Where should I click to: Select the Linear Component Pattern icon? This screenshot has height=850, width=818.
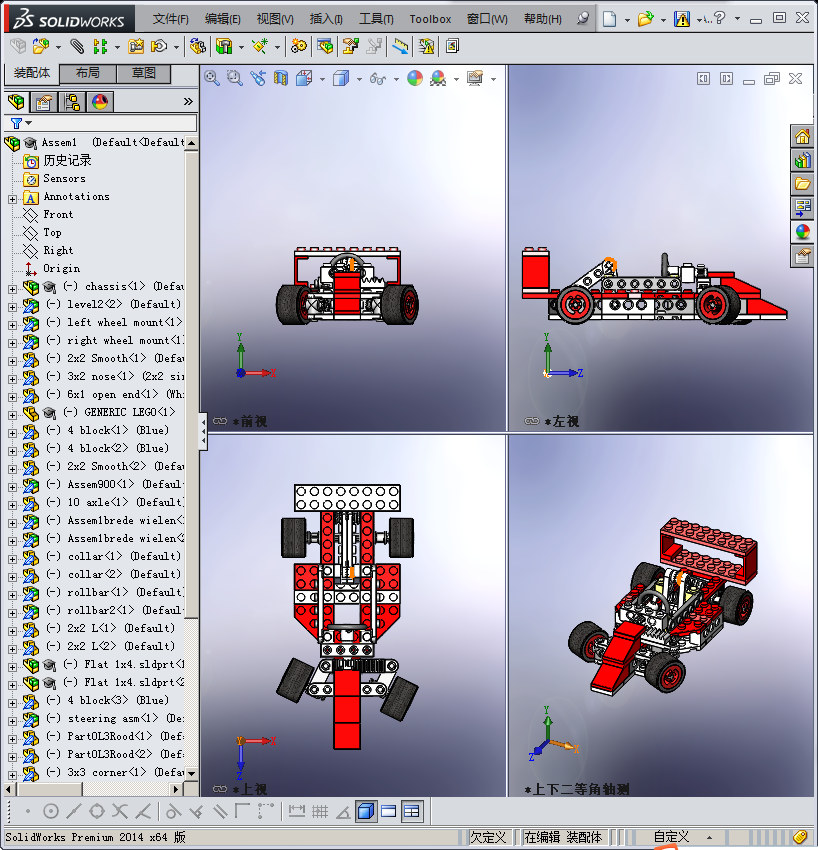click(x=100, y=47)
